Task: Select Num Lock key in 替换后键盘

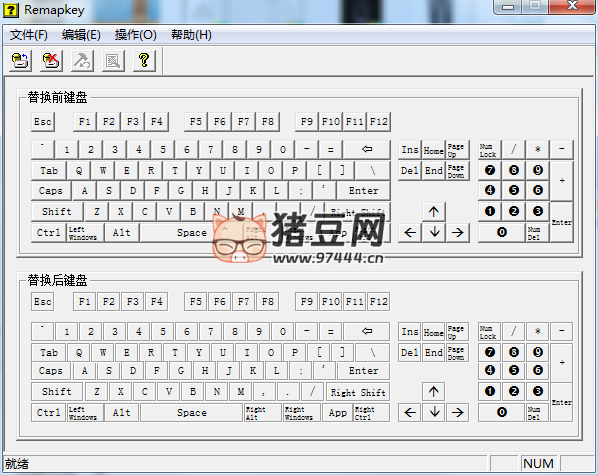Action: (x=490, y=331)
